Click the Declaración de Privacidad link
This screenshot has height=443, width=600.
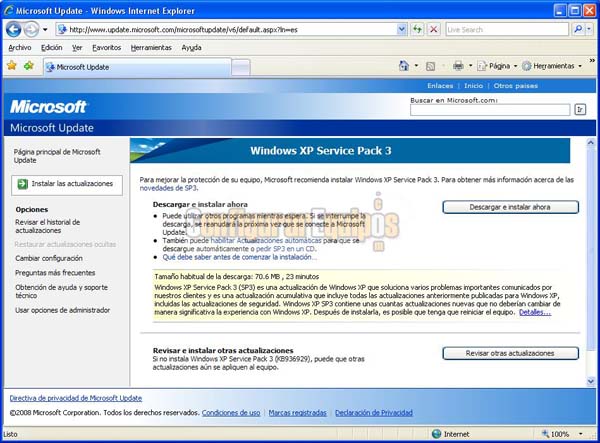374,412
